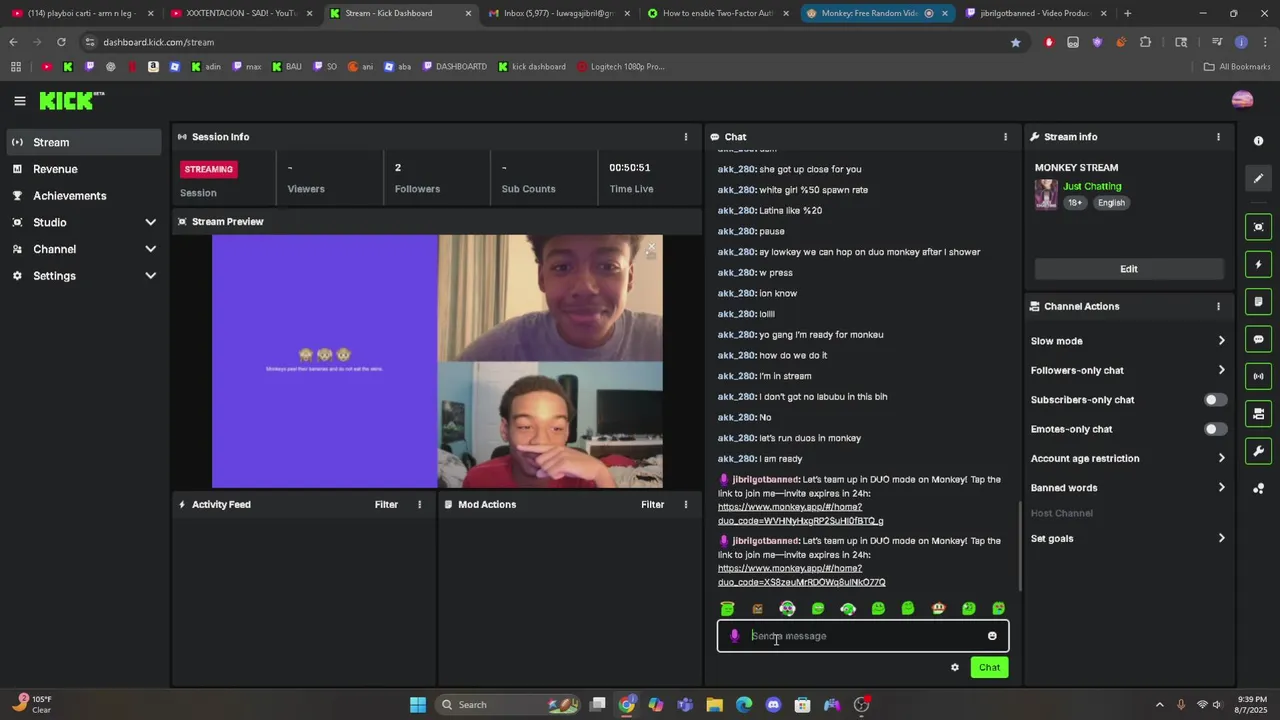Viewport: 1280px width, 720px height.
Task: Click Just Chatting category link
Action: point(1092,186)
